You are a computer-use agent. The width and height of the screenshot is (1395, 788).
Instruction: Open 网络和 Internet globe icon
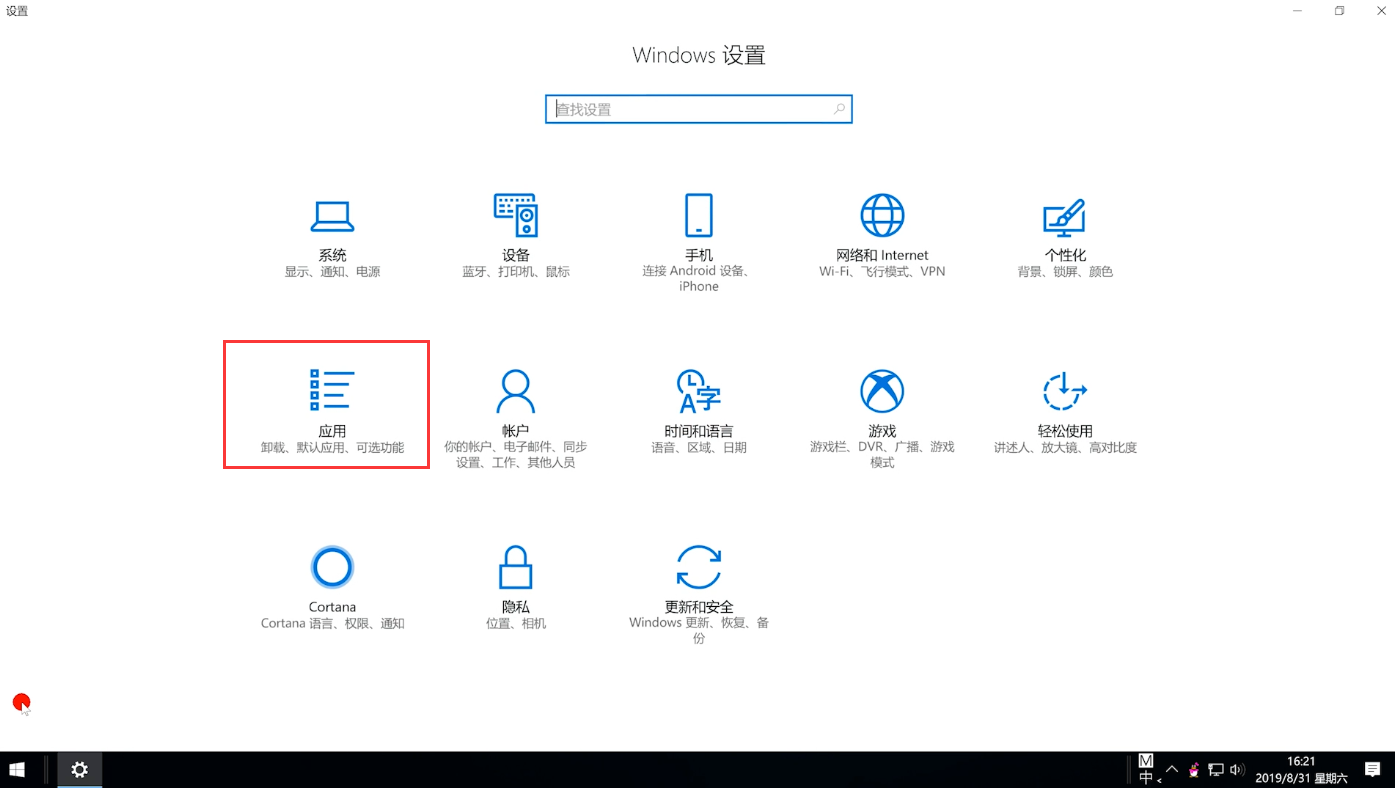[882, 215]
